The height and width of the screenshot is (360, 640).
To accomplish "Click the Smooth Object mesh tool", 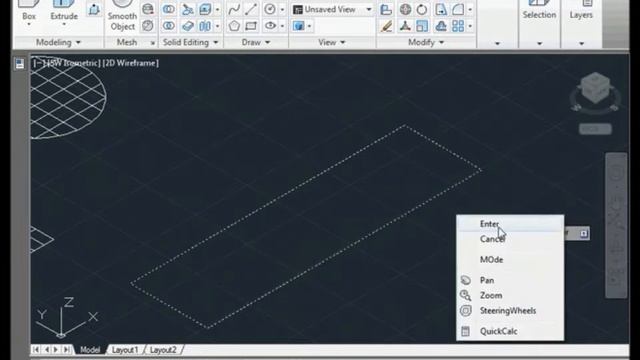I will click(x=122, y=16).
